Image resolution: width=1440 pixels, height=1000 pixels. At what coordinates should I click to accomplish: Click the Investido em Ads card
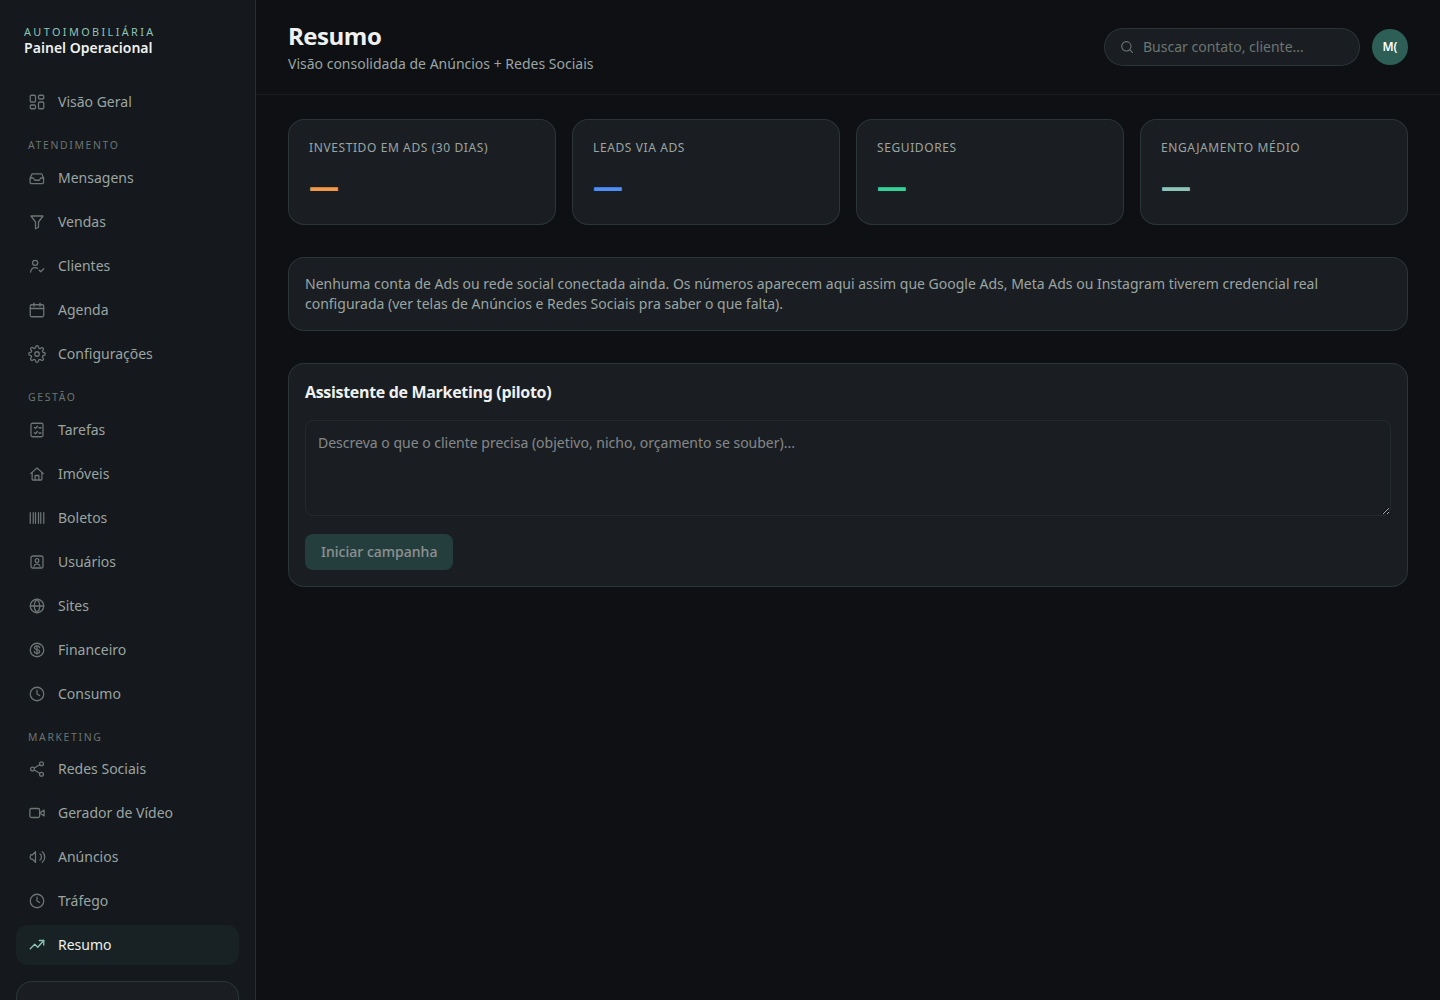(x=422, y=172)
